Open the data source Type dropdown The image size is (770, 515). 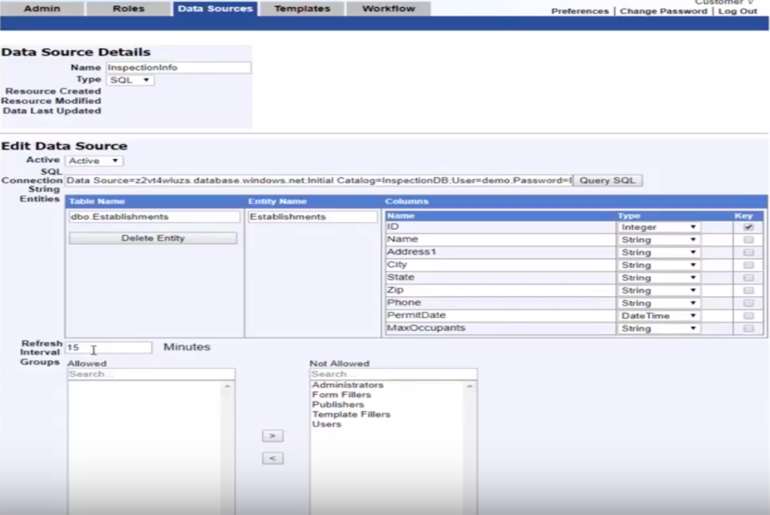[130, 80]
